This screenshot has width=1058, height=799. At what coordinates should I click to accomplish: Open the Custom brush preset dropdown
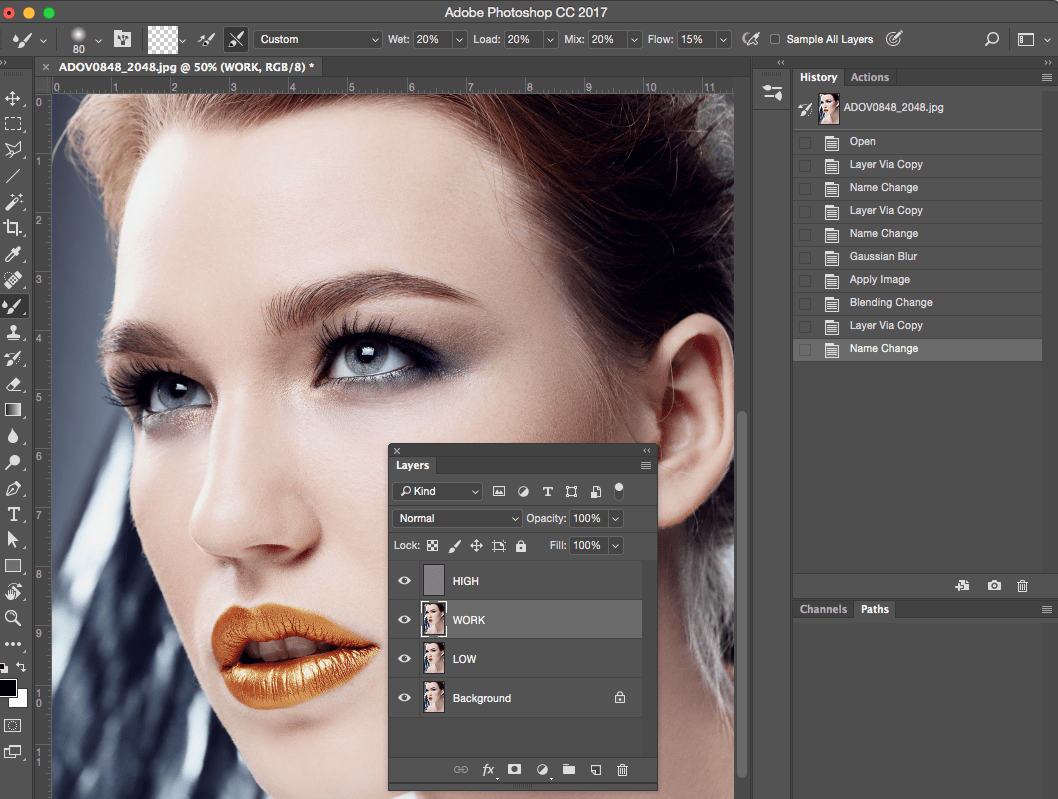317,40
